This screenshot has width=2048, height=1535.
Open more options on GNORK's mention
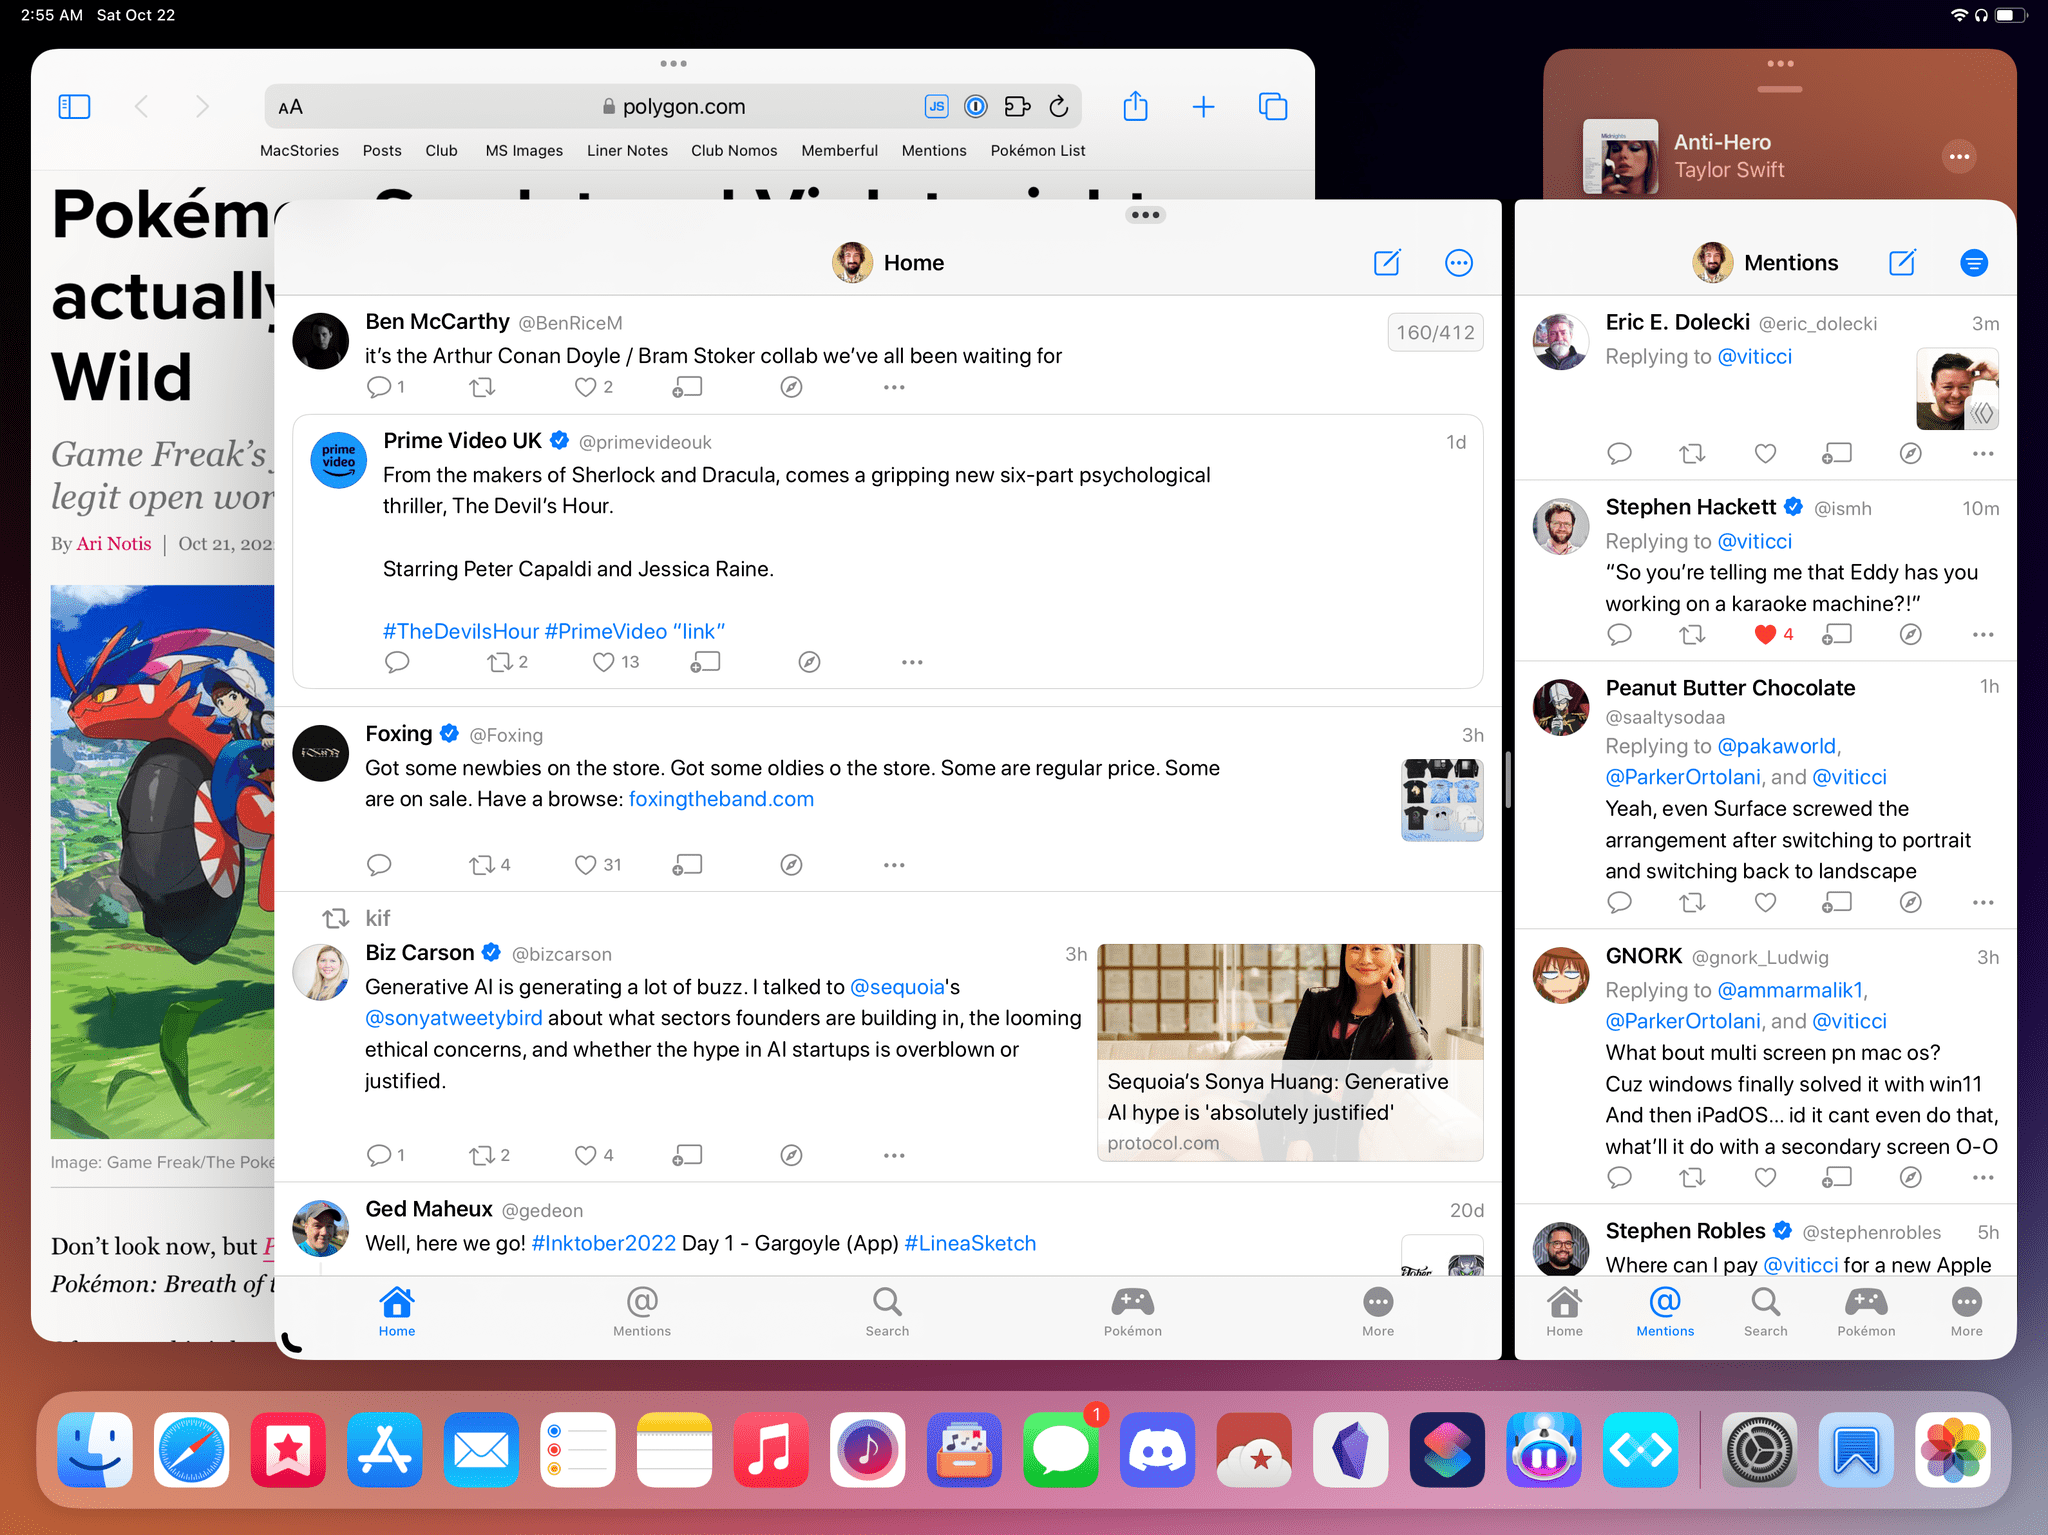[1983, 1177]
